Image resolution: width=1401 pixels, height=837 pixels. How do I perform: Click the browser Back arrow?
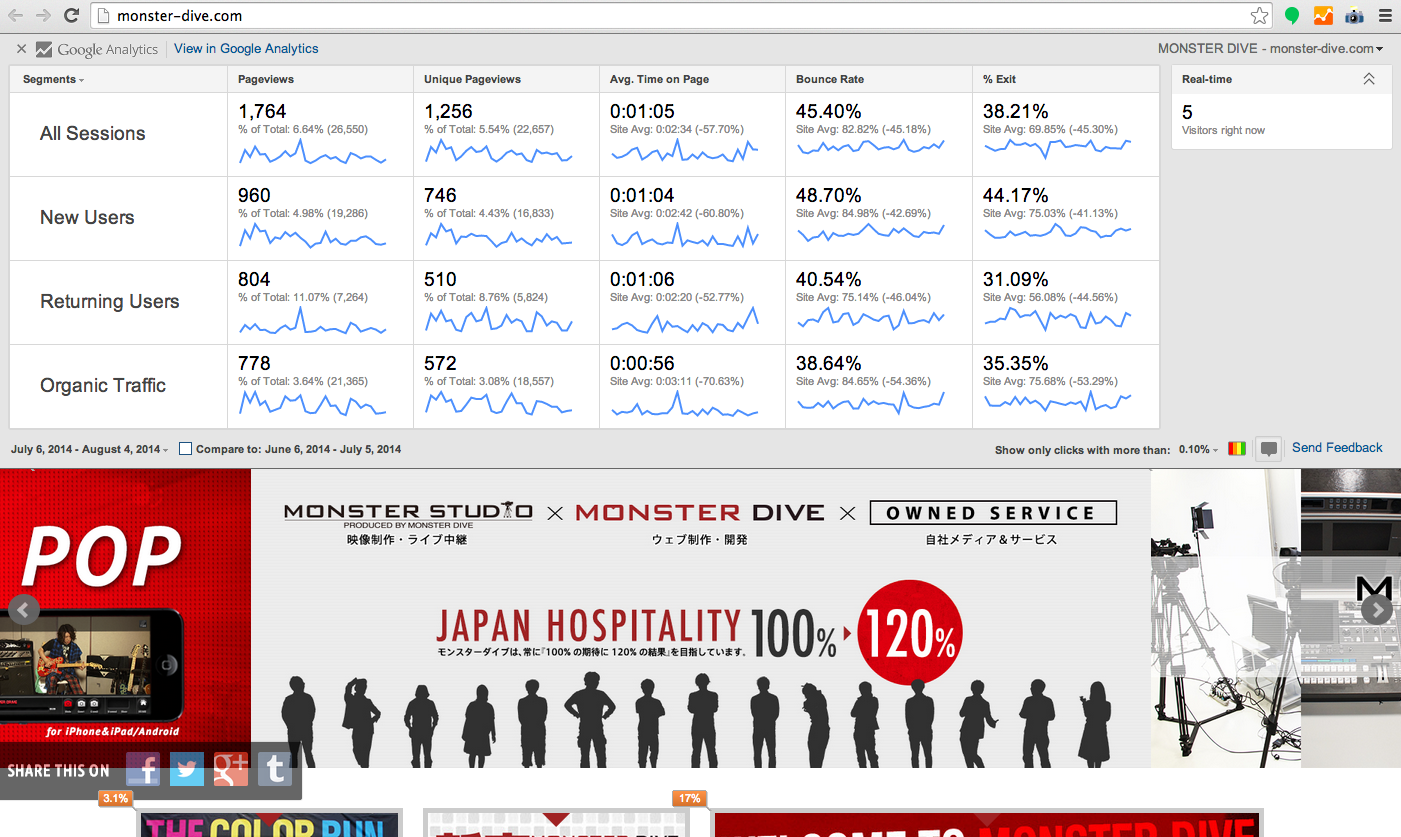click(15, 15)
